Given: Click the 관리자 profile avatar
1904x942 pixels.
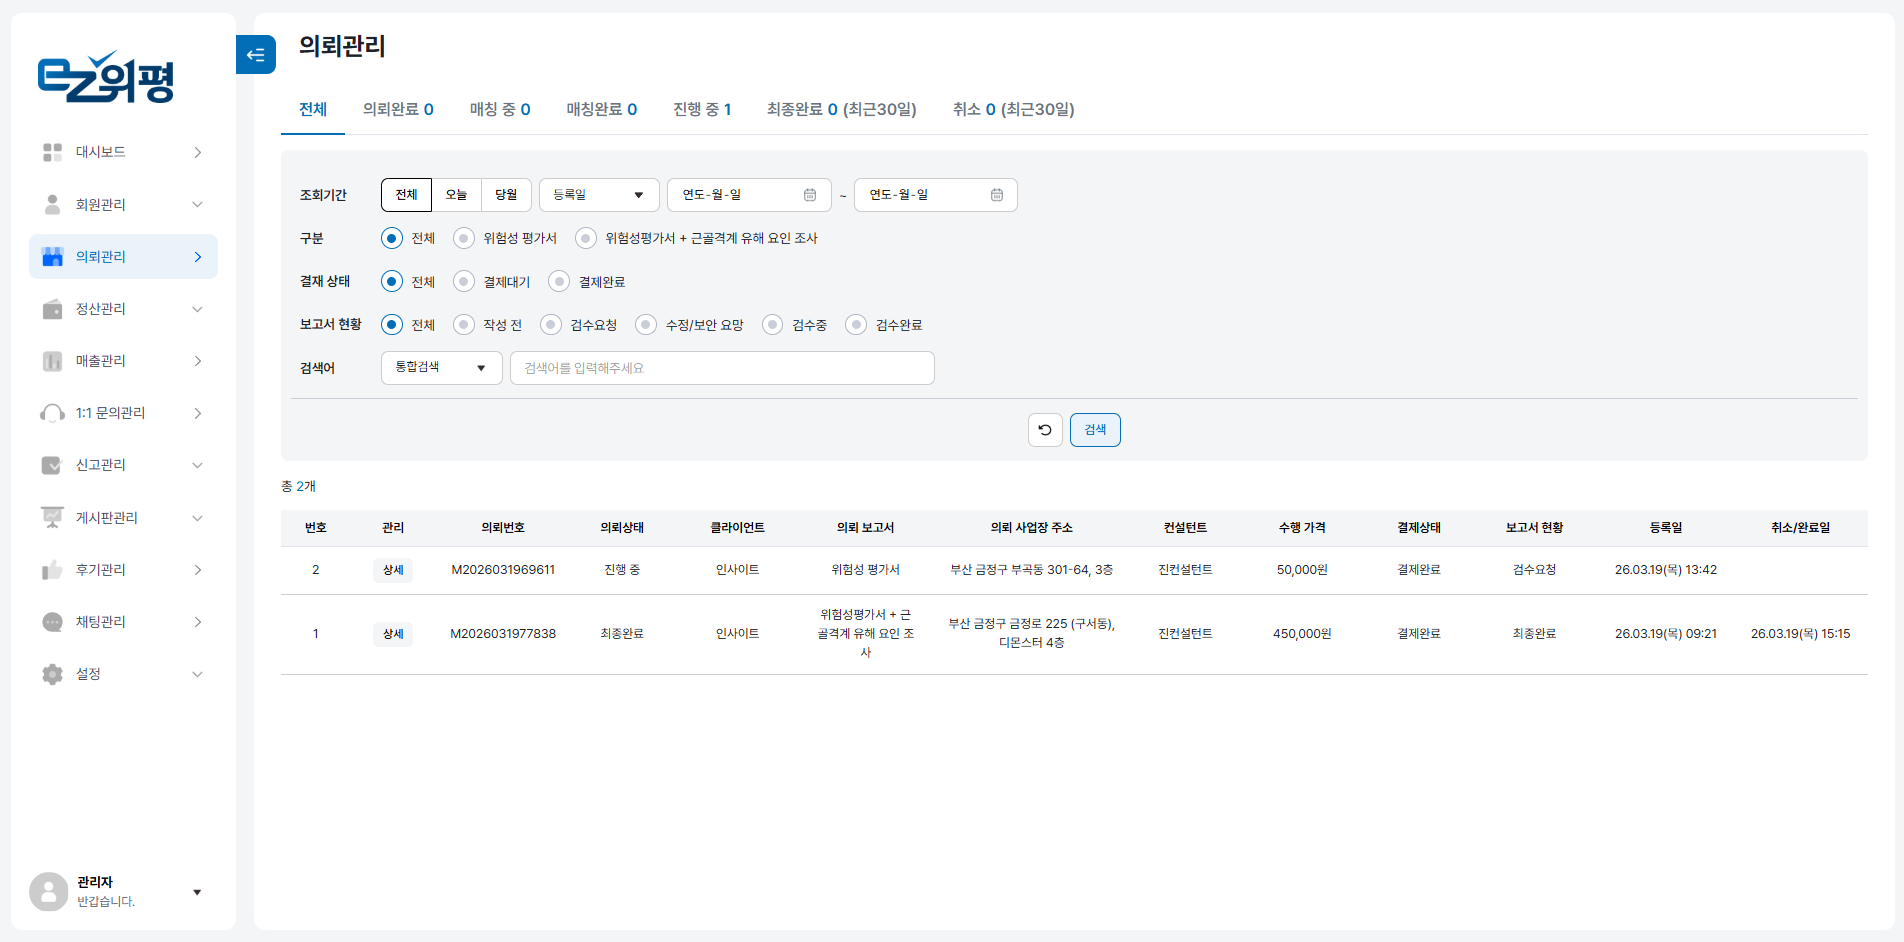Looking at the screenshot, I should (x=49, y=891).
